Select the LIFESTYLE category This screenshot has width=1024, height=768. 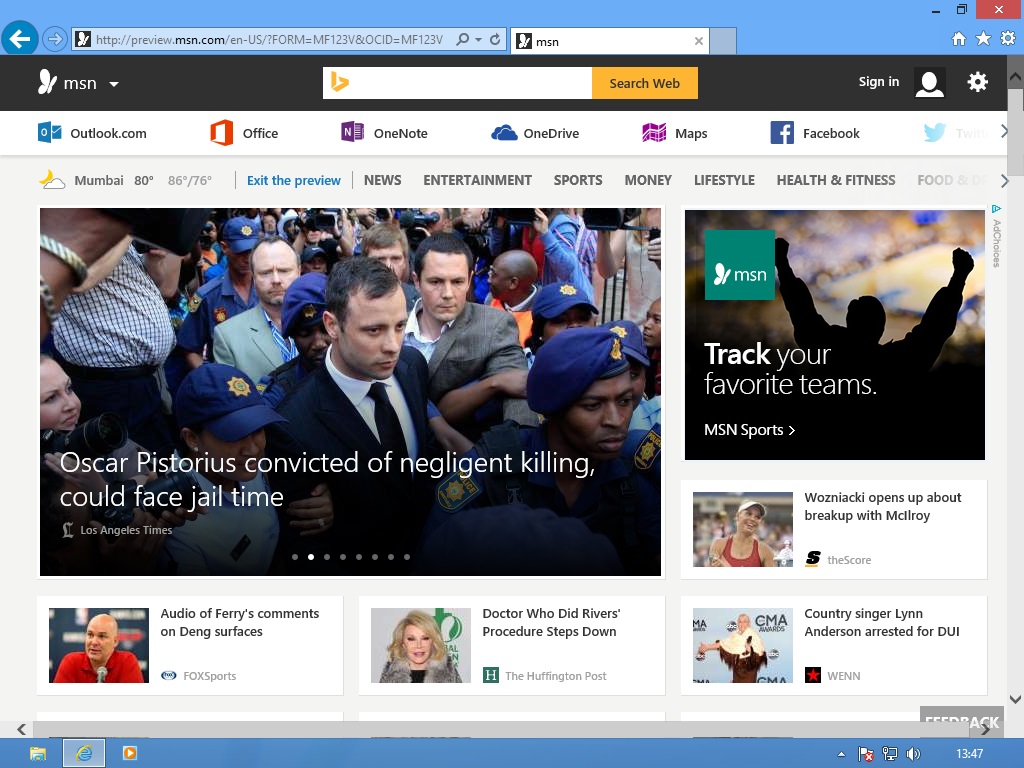pos(724,180)
